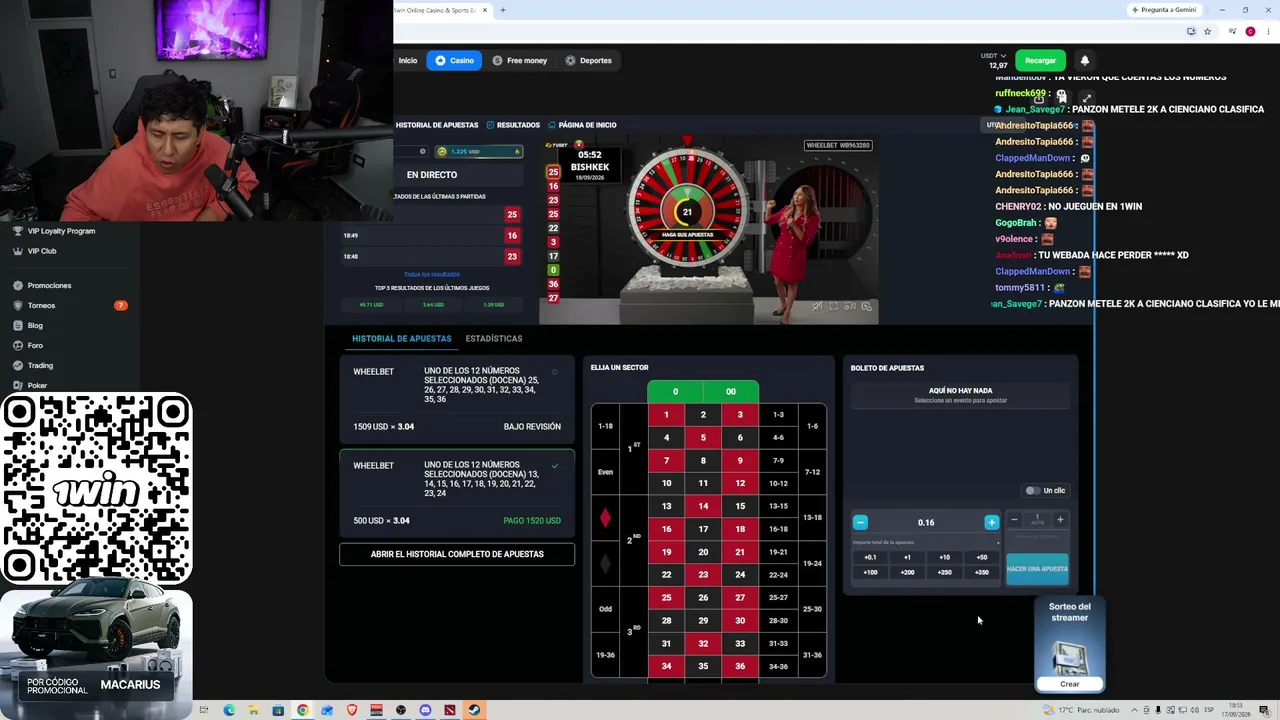Add +50 to the bet
The image size is (1280, 720).
tap(981, 557)
